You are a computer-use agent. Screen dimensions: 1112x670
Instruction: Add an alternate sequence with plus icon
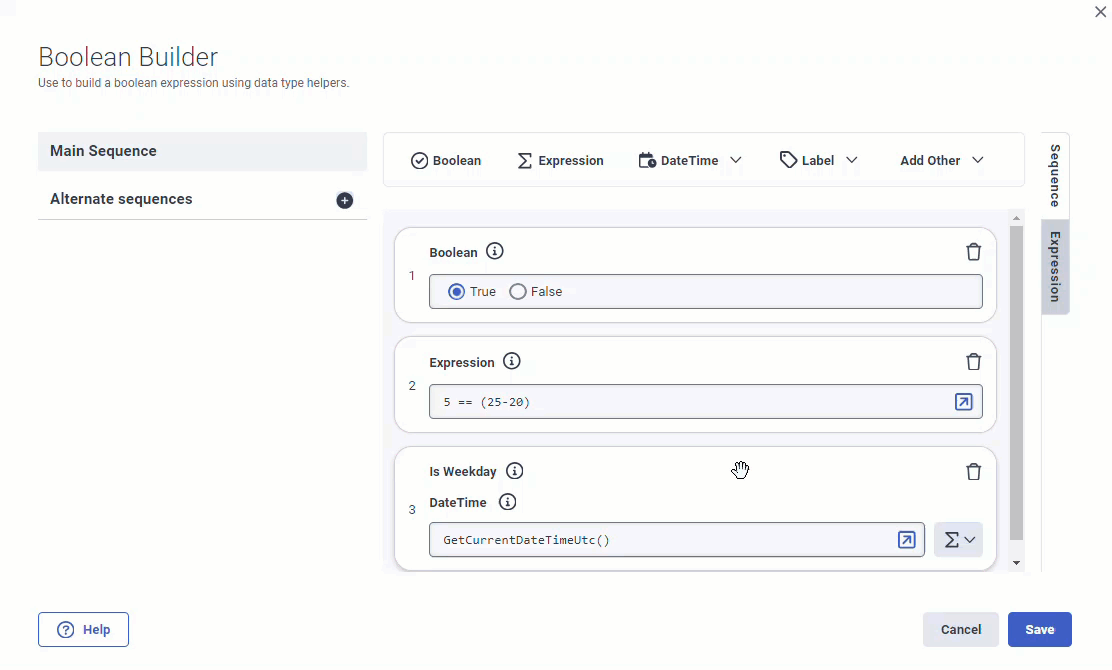[x=345, y=200]
